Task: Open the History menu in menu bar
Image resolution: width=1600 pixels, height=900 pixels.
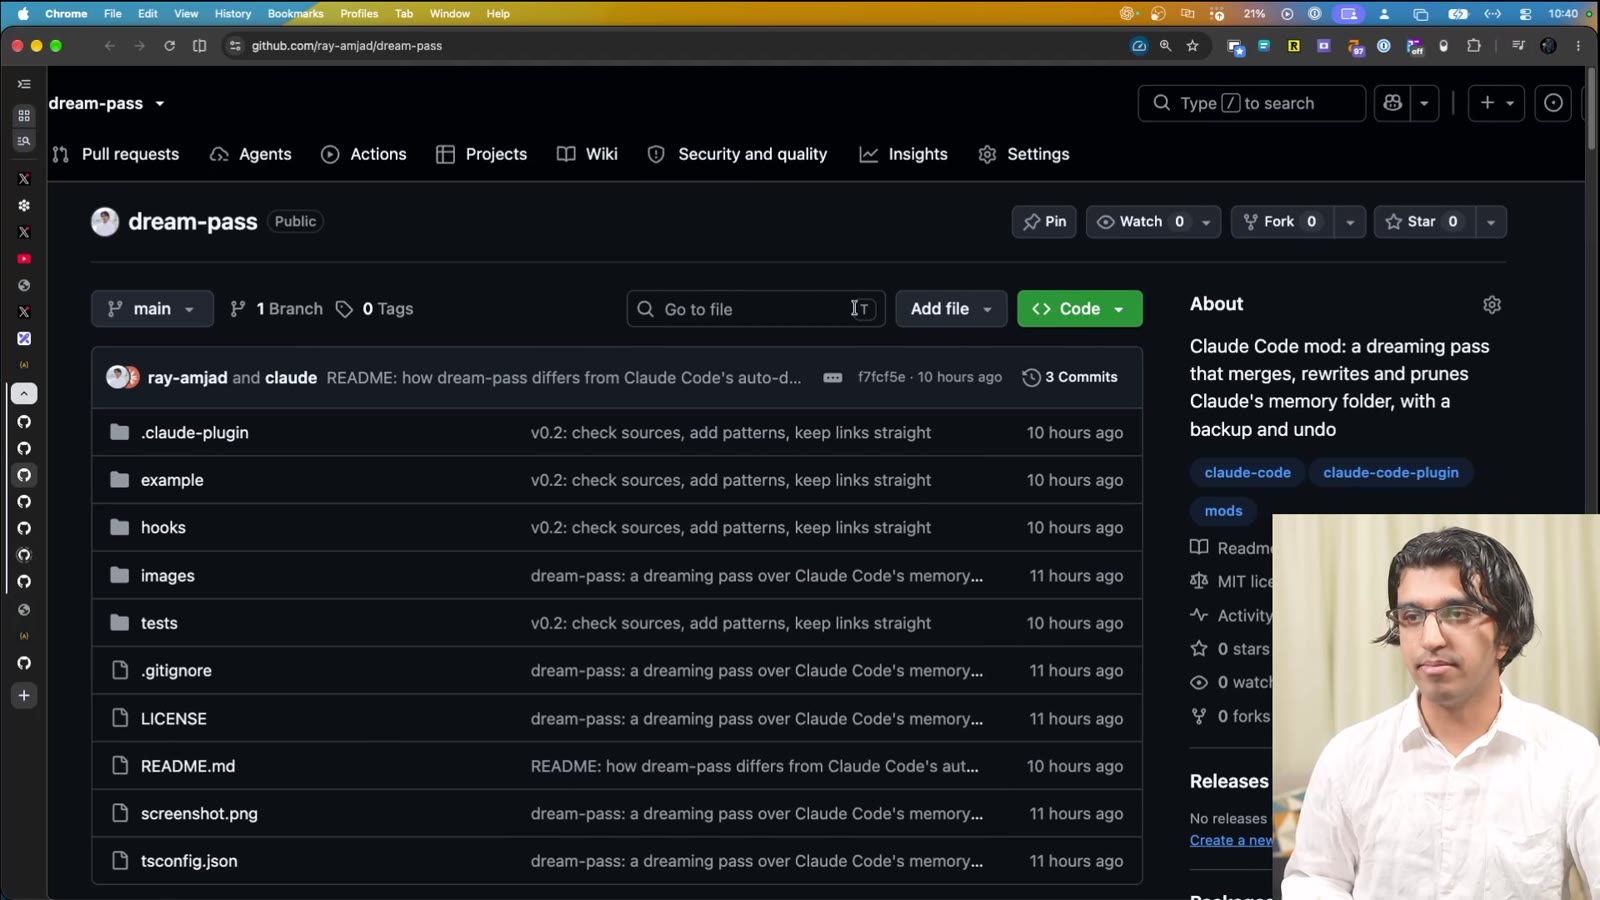Action: click(x=233, y=14)
